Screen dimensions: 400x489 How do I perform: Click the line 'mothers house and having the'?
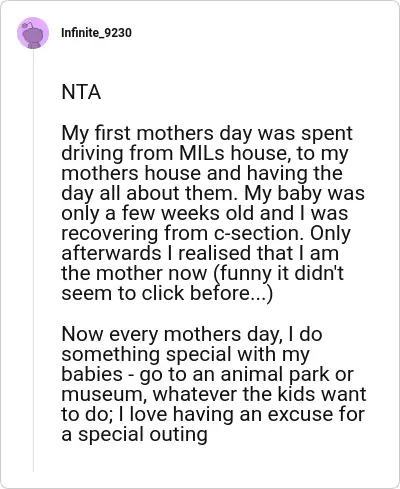point(202,173)
